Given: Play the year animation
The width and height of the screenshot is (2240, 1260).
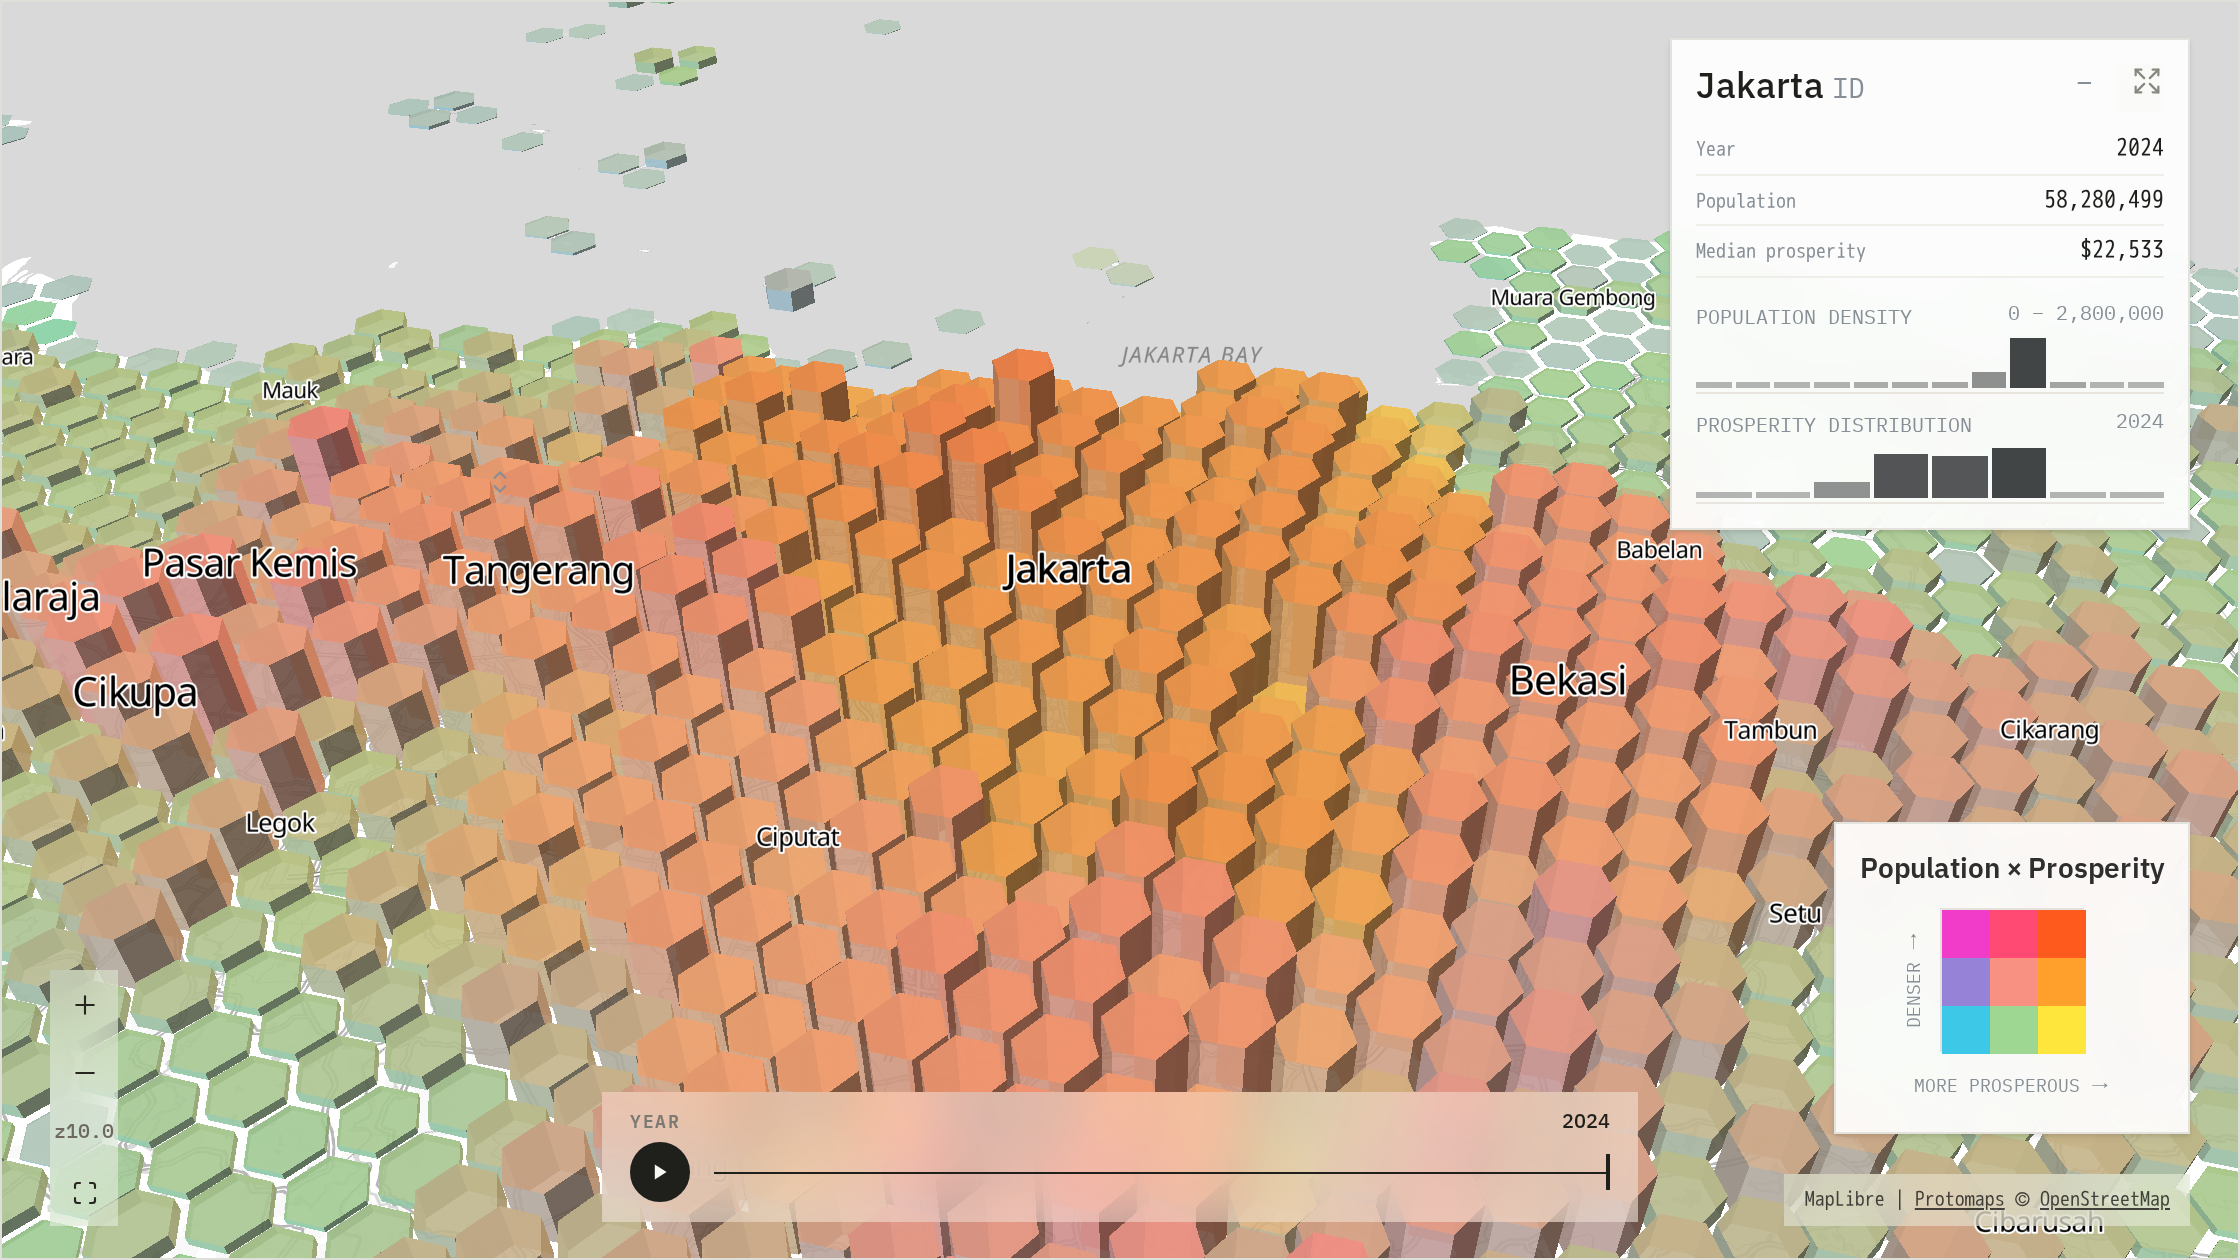Looking at the screenshot, I should 660,1172.
